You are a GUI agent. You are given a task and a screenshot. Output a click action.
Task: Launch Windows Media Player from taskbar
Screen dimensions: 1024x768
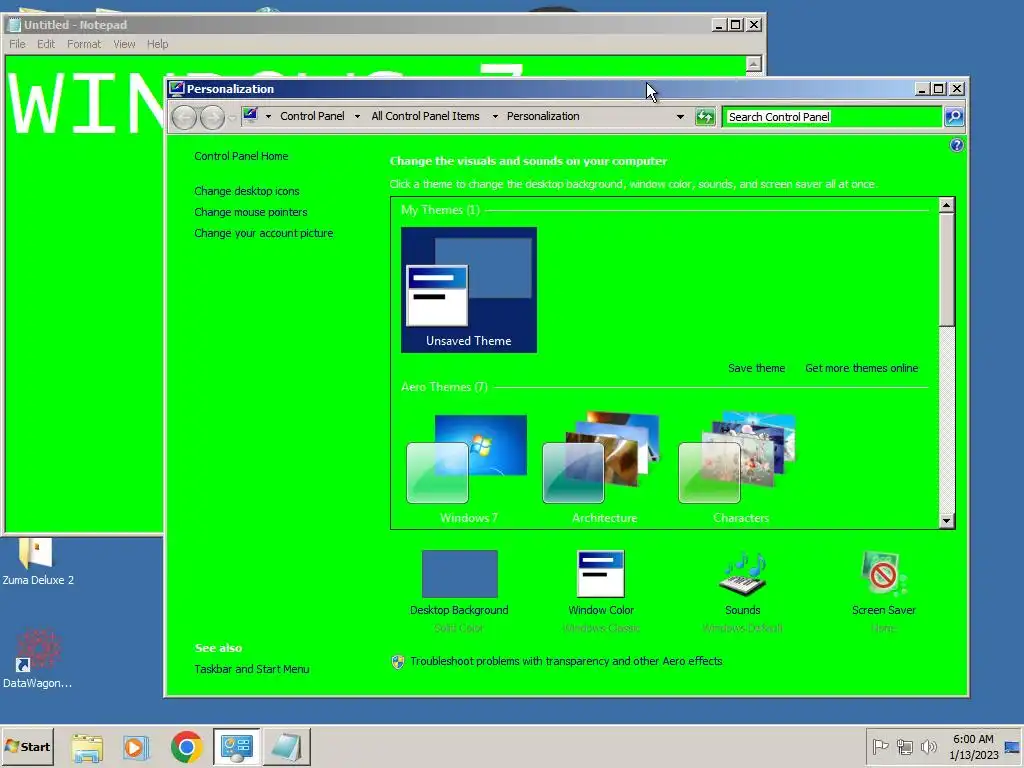tap(136, 746)
